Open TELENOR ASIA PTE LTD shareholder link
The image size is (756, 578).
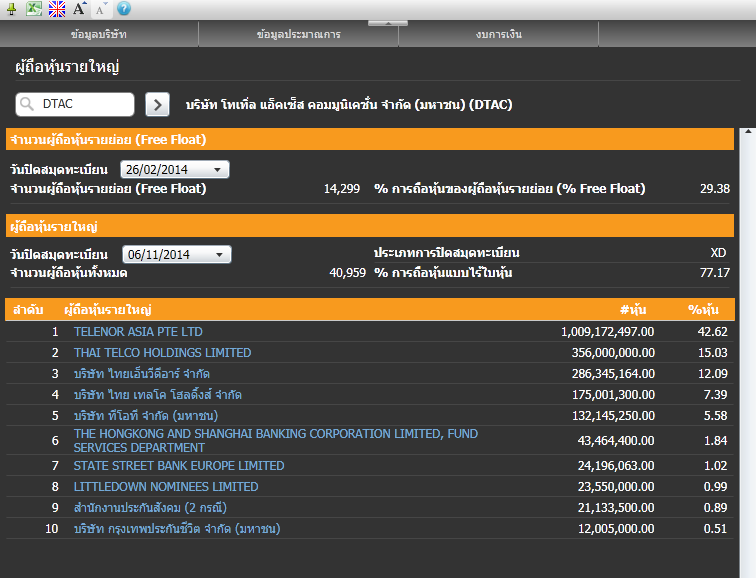pos(138,332)
